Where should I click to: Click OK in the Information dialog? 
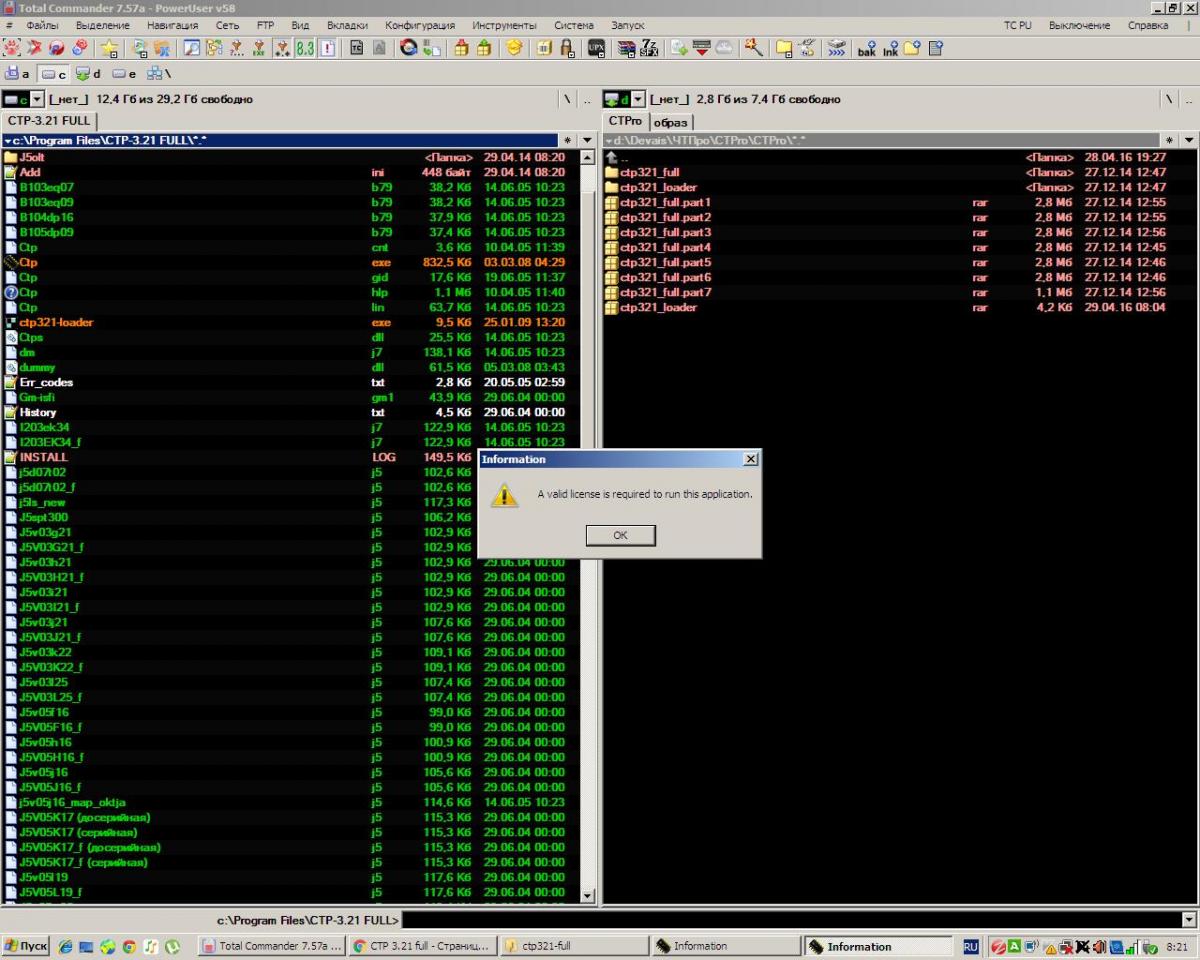pos(620,535)
